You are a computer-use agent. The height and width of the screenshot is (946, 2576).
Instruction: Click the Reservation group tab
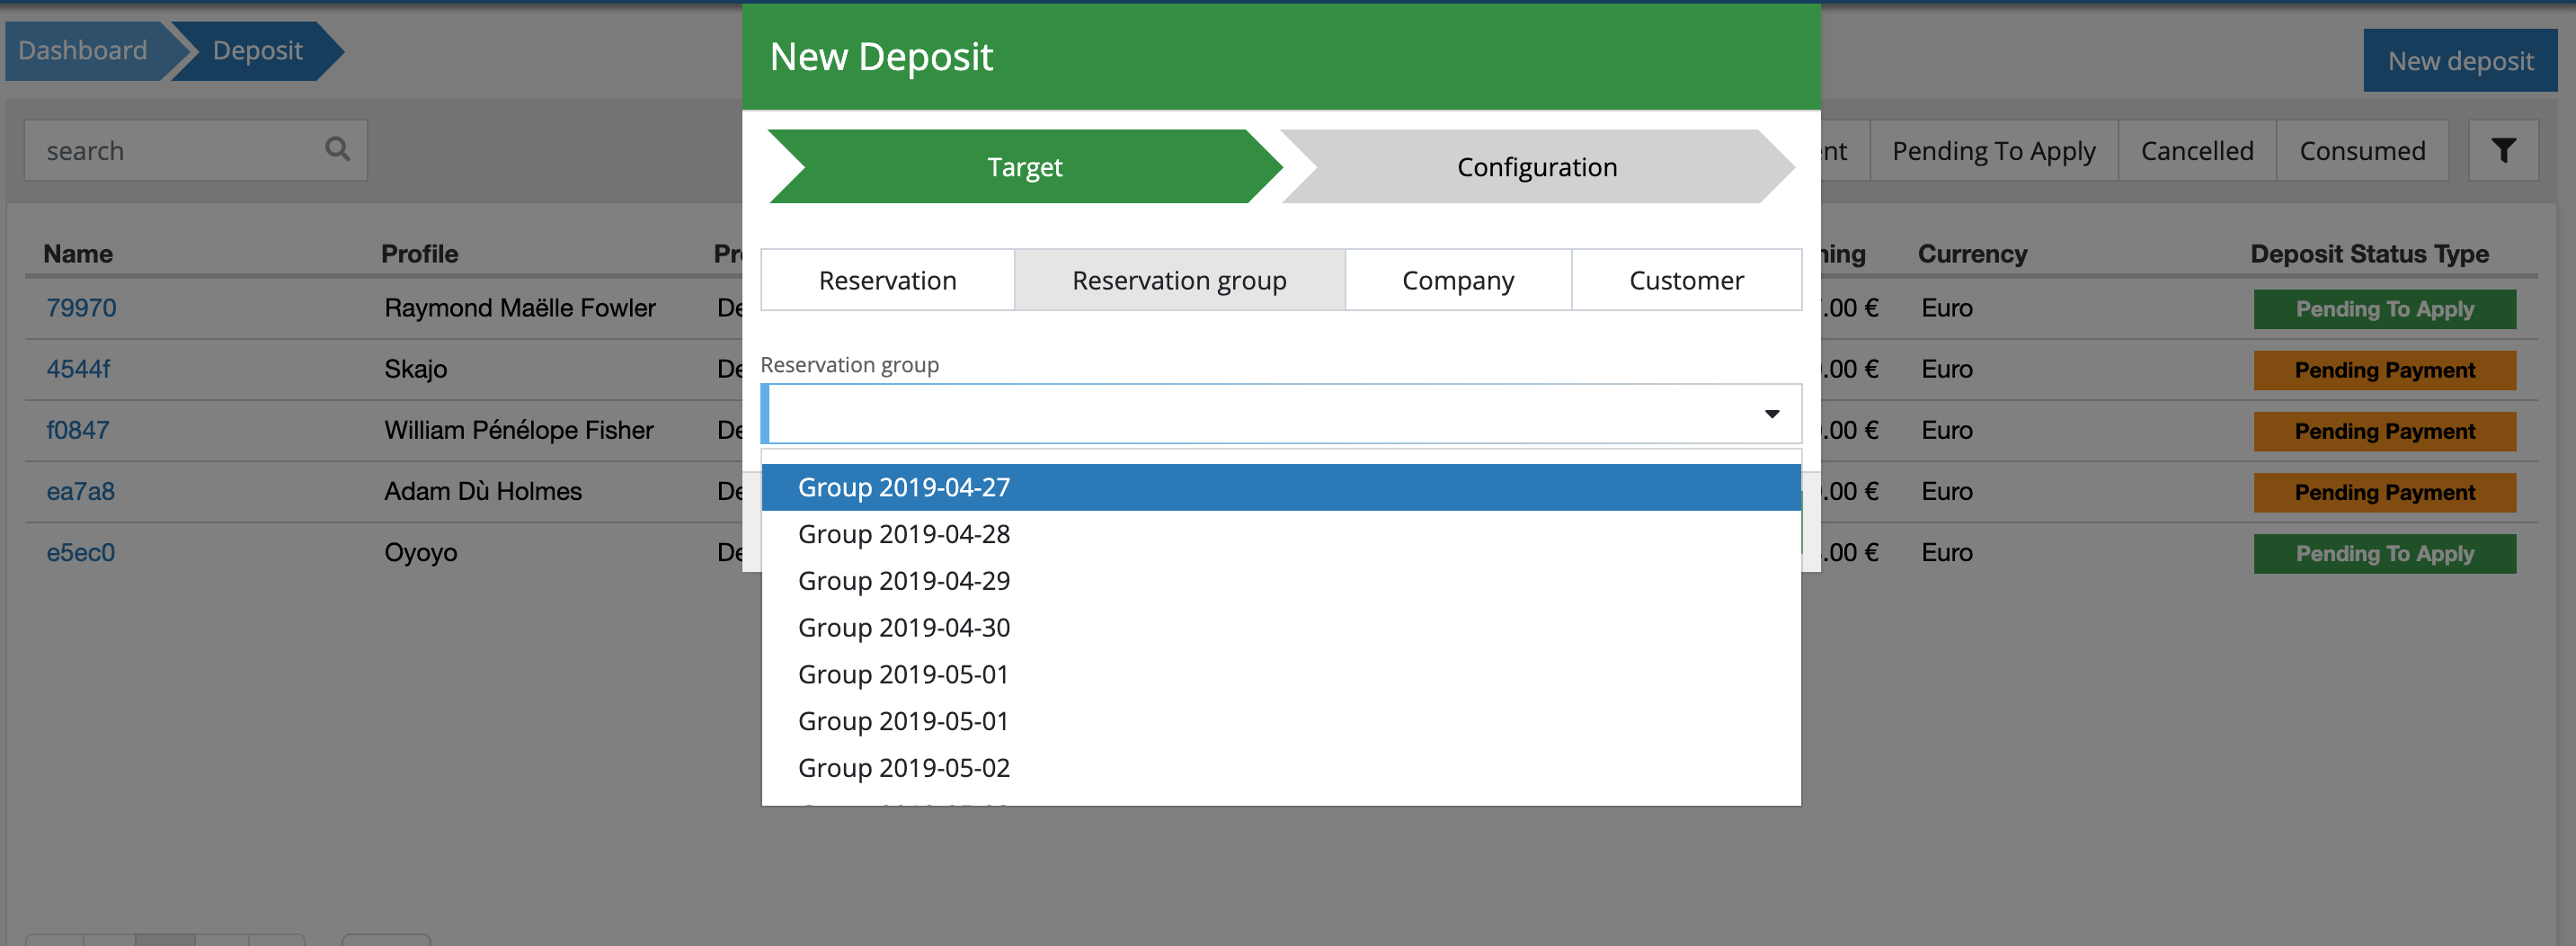click(x=1178, y=280)
